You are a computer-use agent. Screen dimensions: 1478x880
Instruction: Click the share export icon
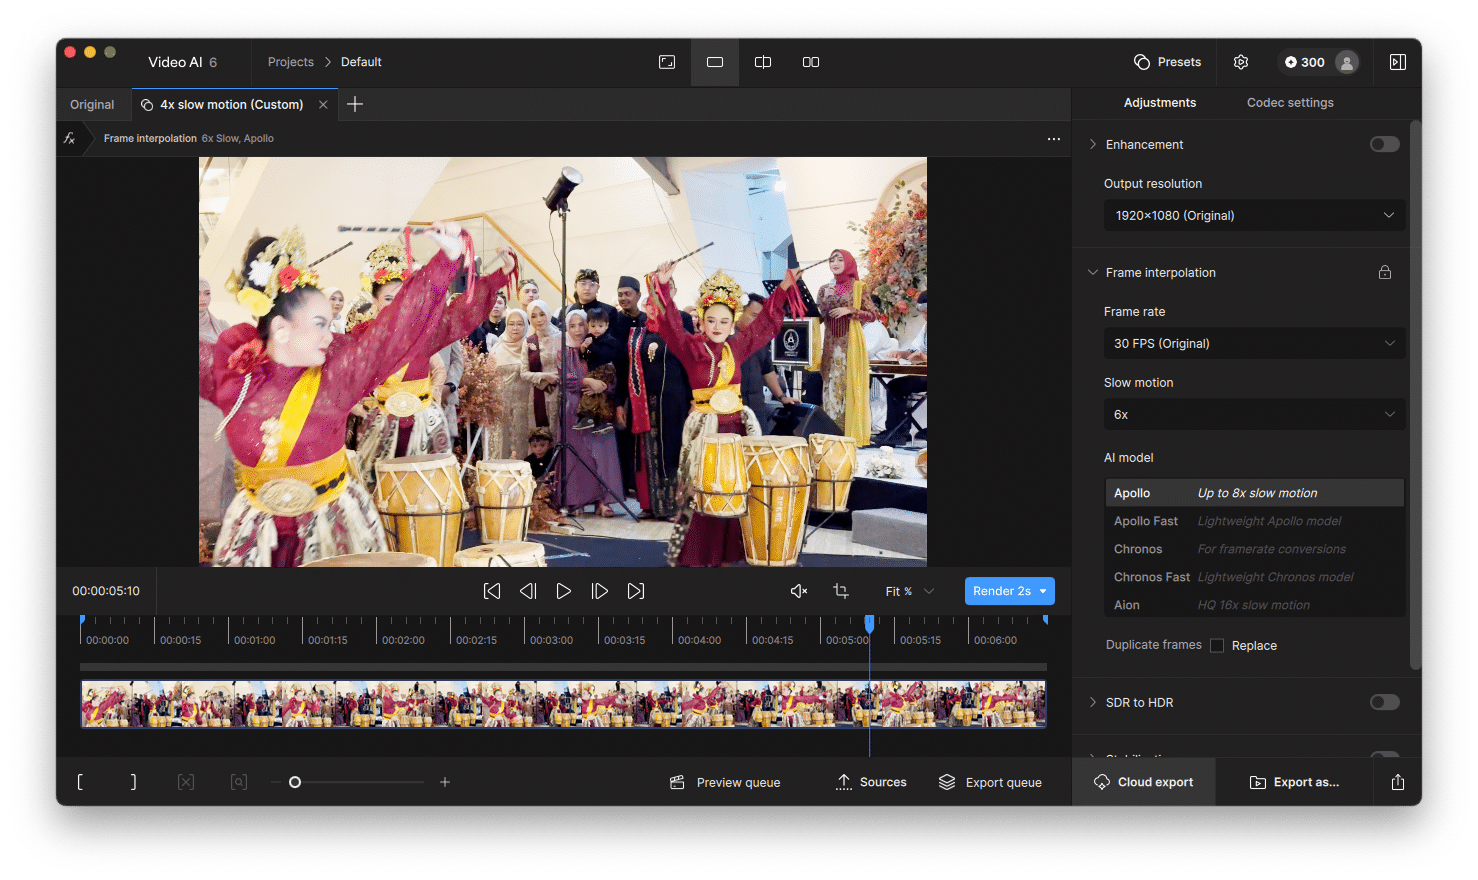tap(1398, 782)
